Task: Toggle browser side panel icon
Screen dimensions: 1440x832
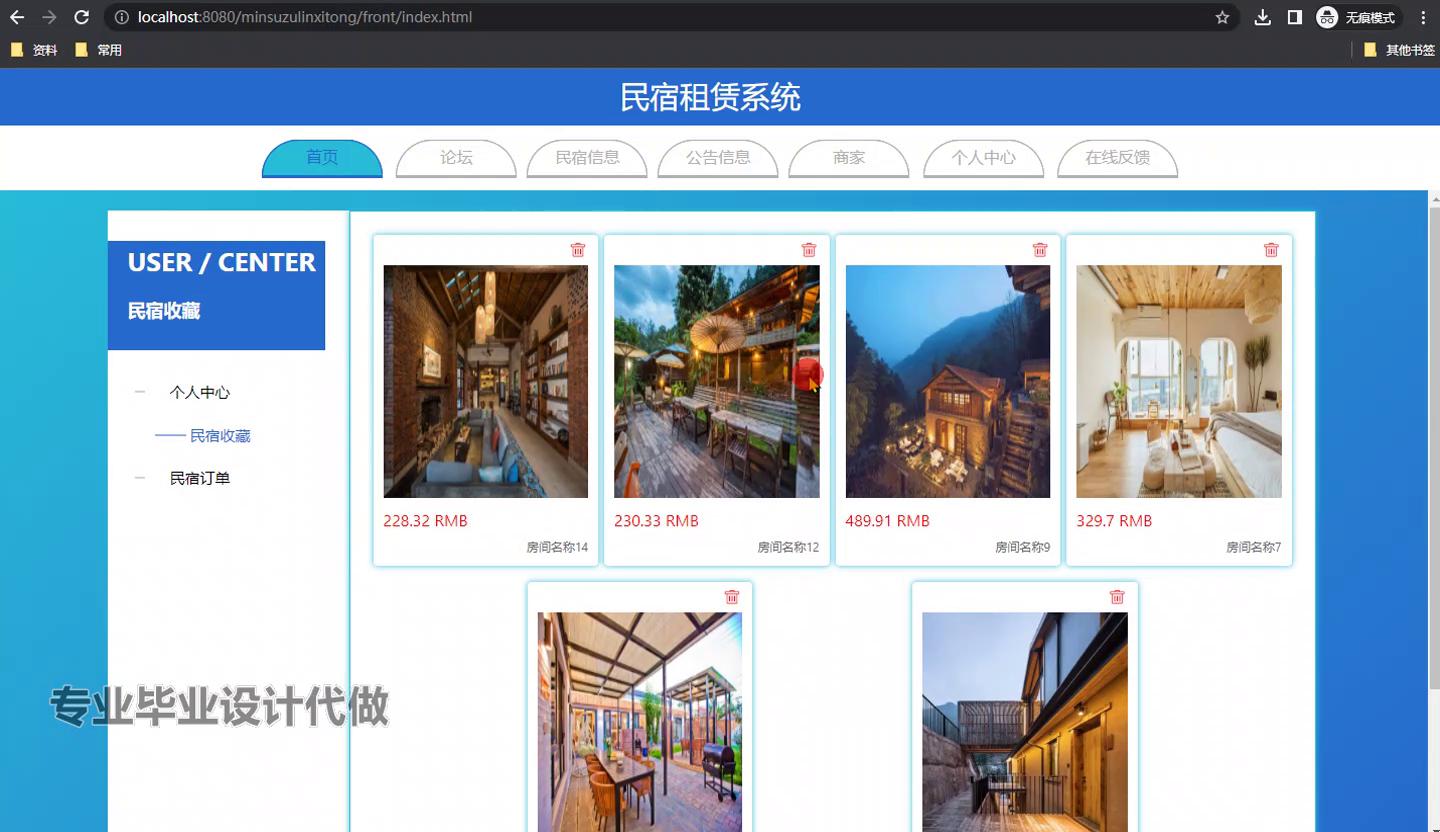Action: coord(1295,17)
